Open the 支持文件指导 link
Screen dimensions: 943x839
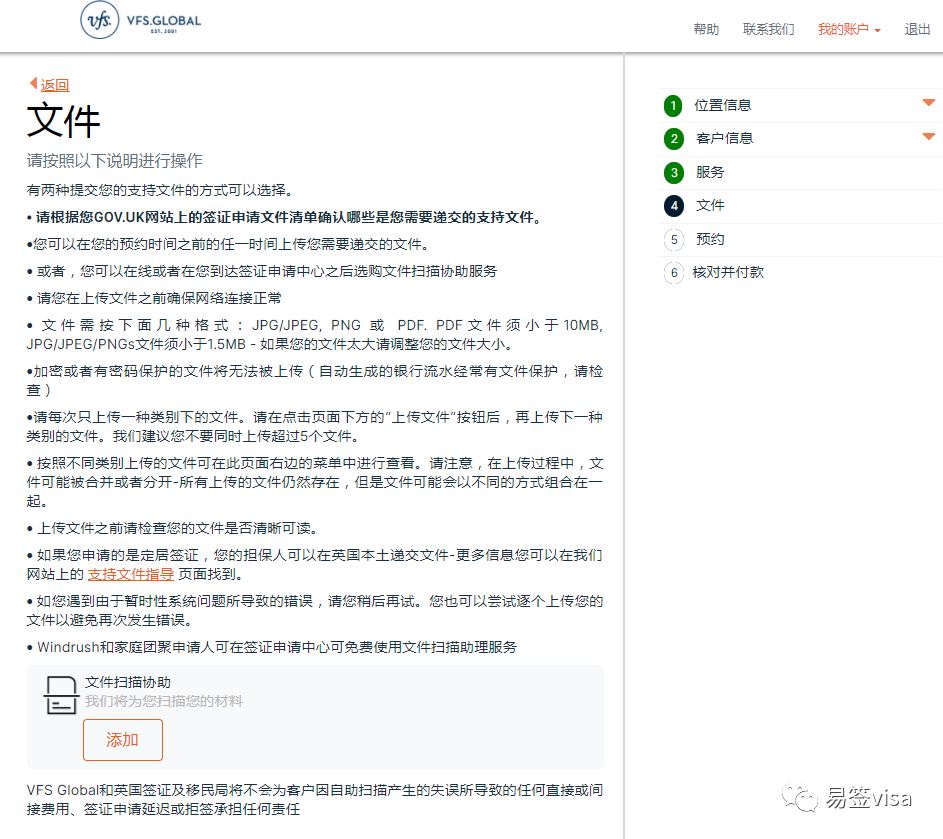point(131,574)
